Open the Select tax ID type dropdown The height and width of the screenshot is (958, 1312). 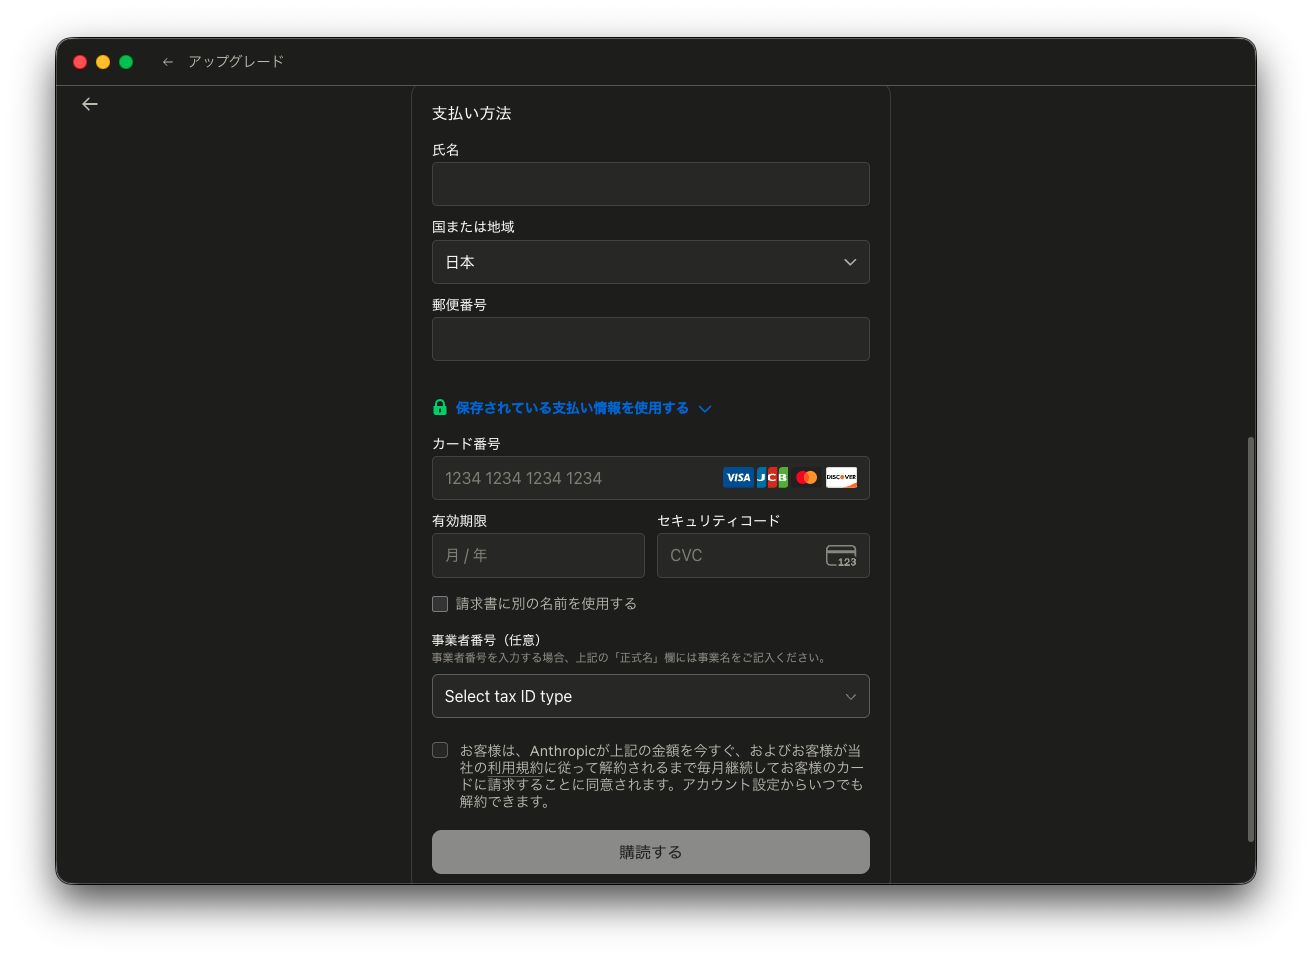coord(651,696)
